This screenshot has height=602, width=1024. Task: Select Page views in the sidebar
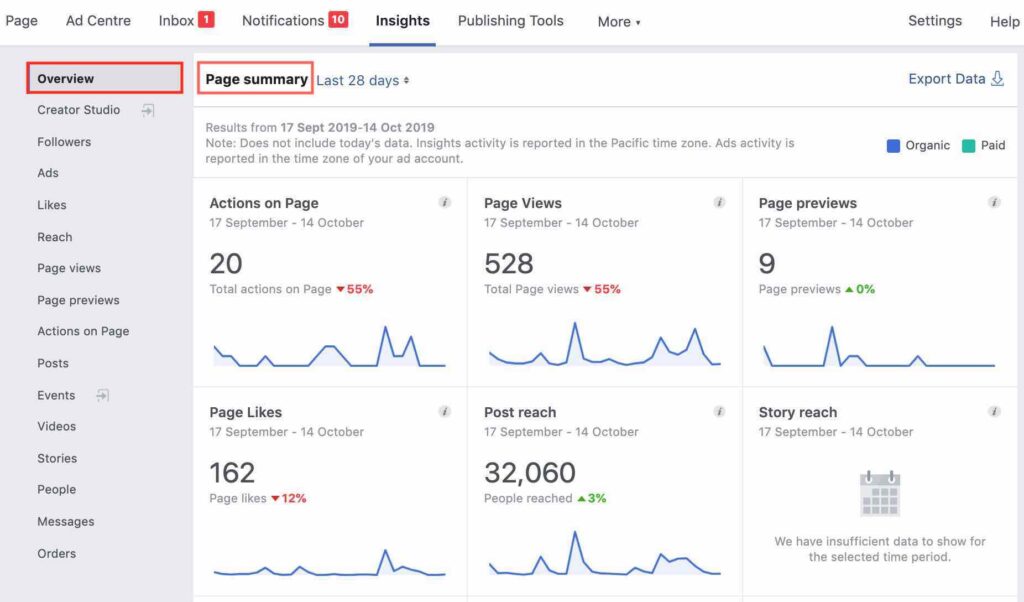point(69,268)
